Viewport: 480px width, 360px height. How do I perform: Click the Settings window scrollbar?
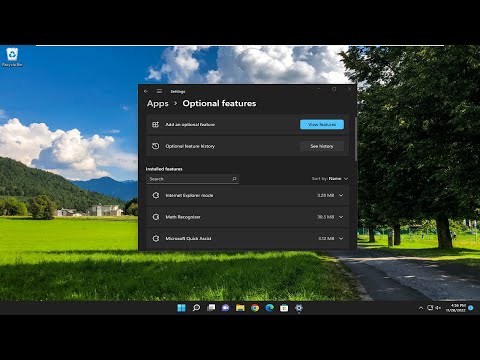click(x=356, y=139)
